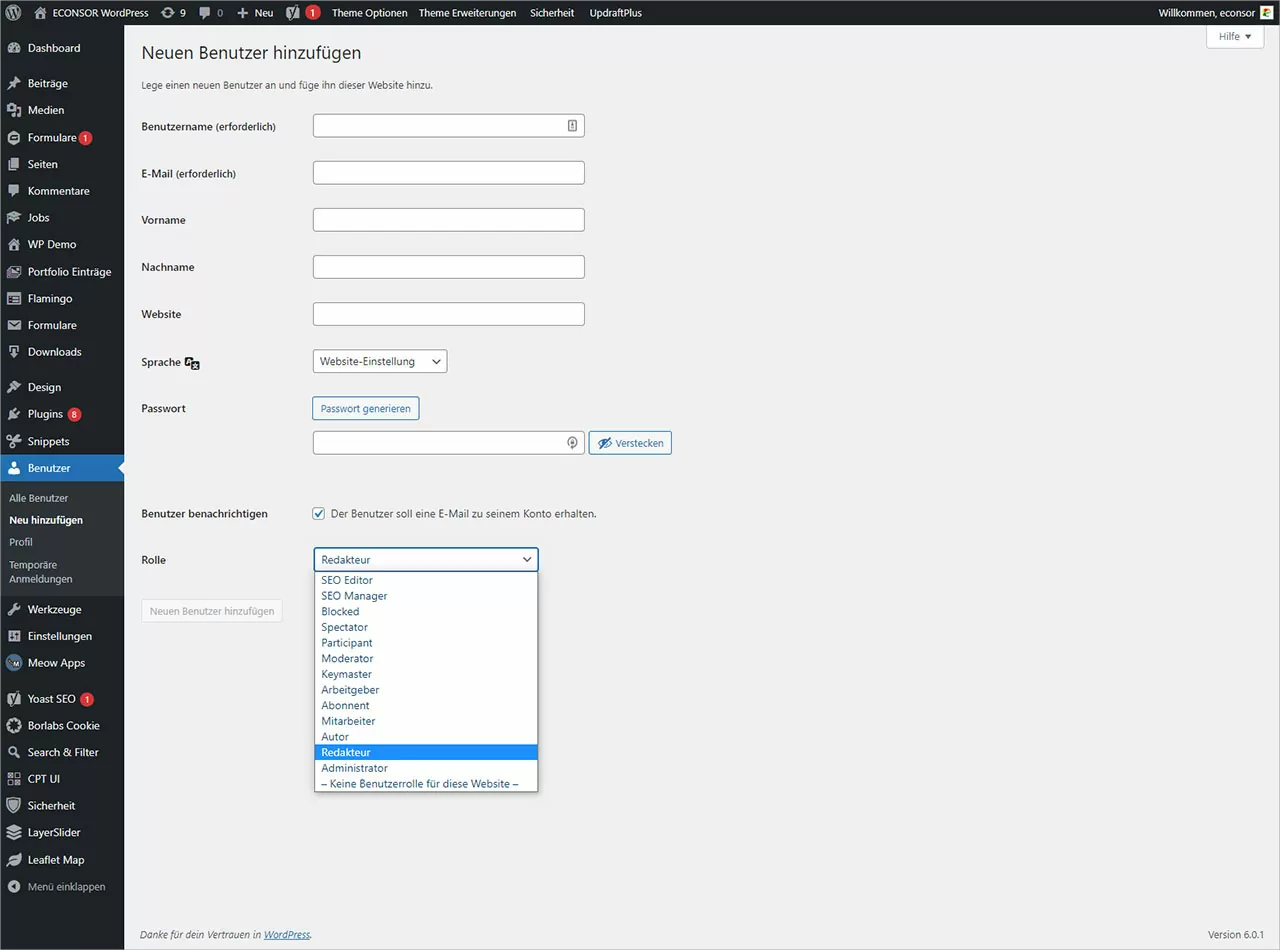Open Theme Optionen in the top bar
1280x950 pixels.
click(x=369, y=13)
